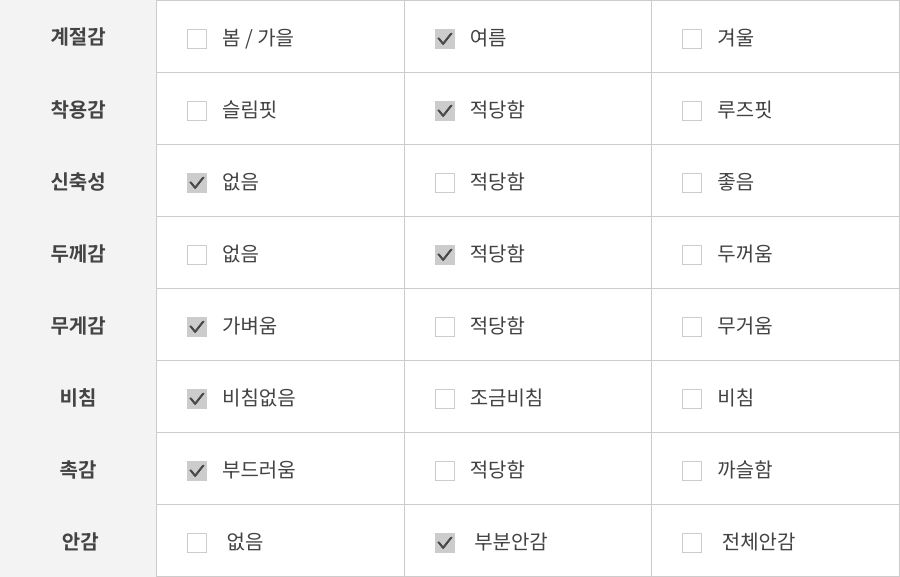Enable the 루즈핏 checkbox
This screenshot has width=900, height=577.
tap(692, 111)
